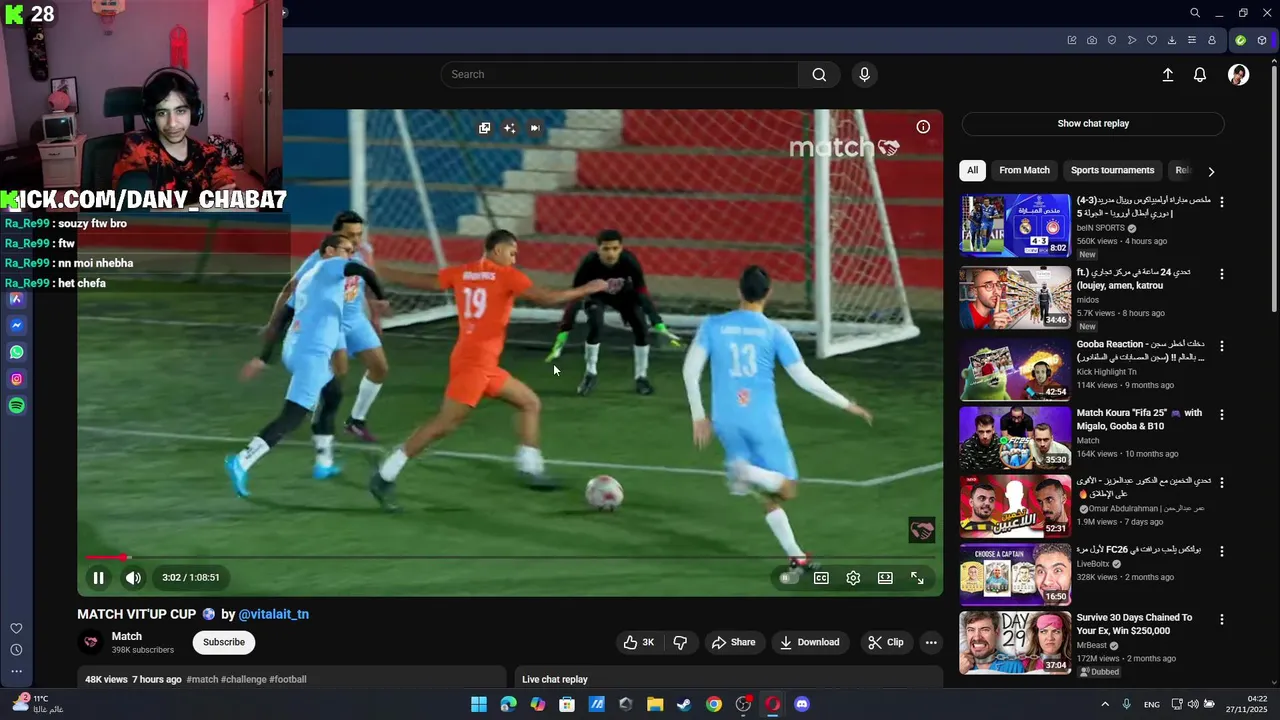This screenshot has width=1280, height=720.
Task: Show more chips with right arrow
Action: click(x=1211, y=171)
